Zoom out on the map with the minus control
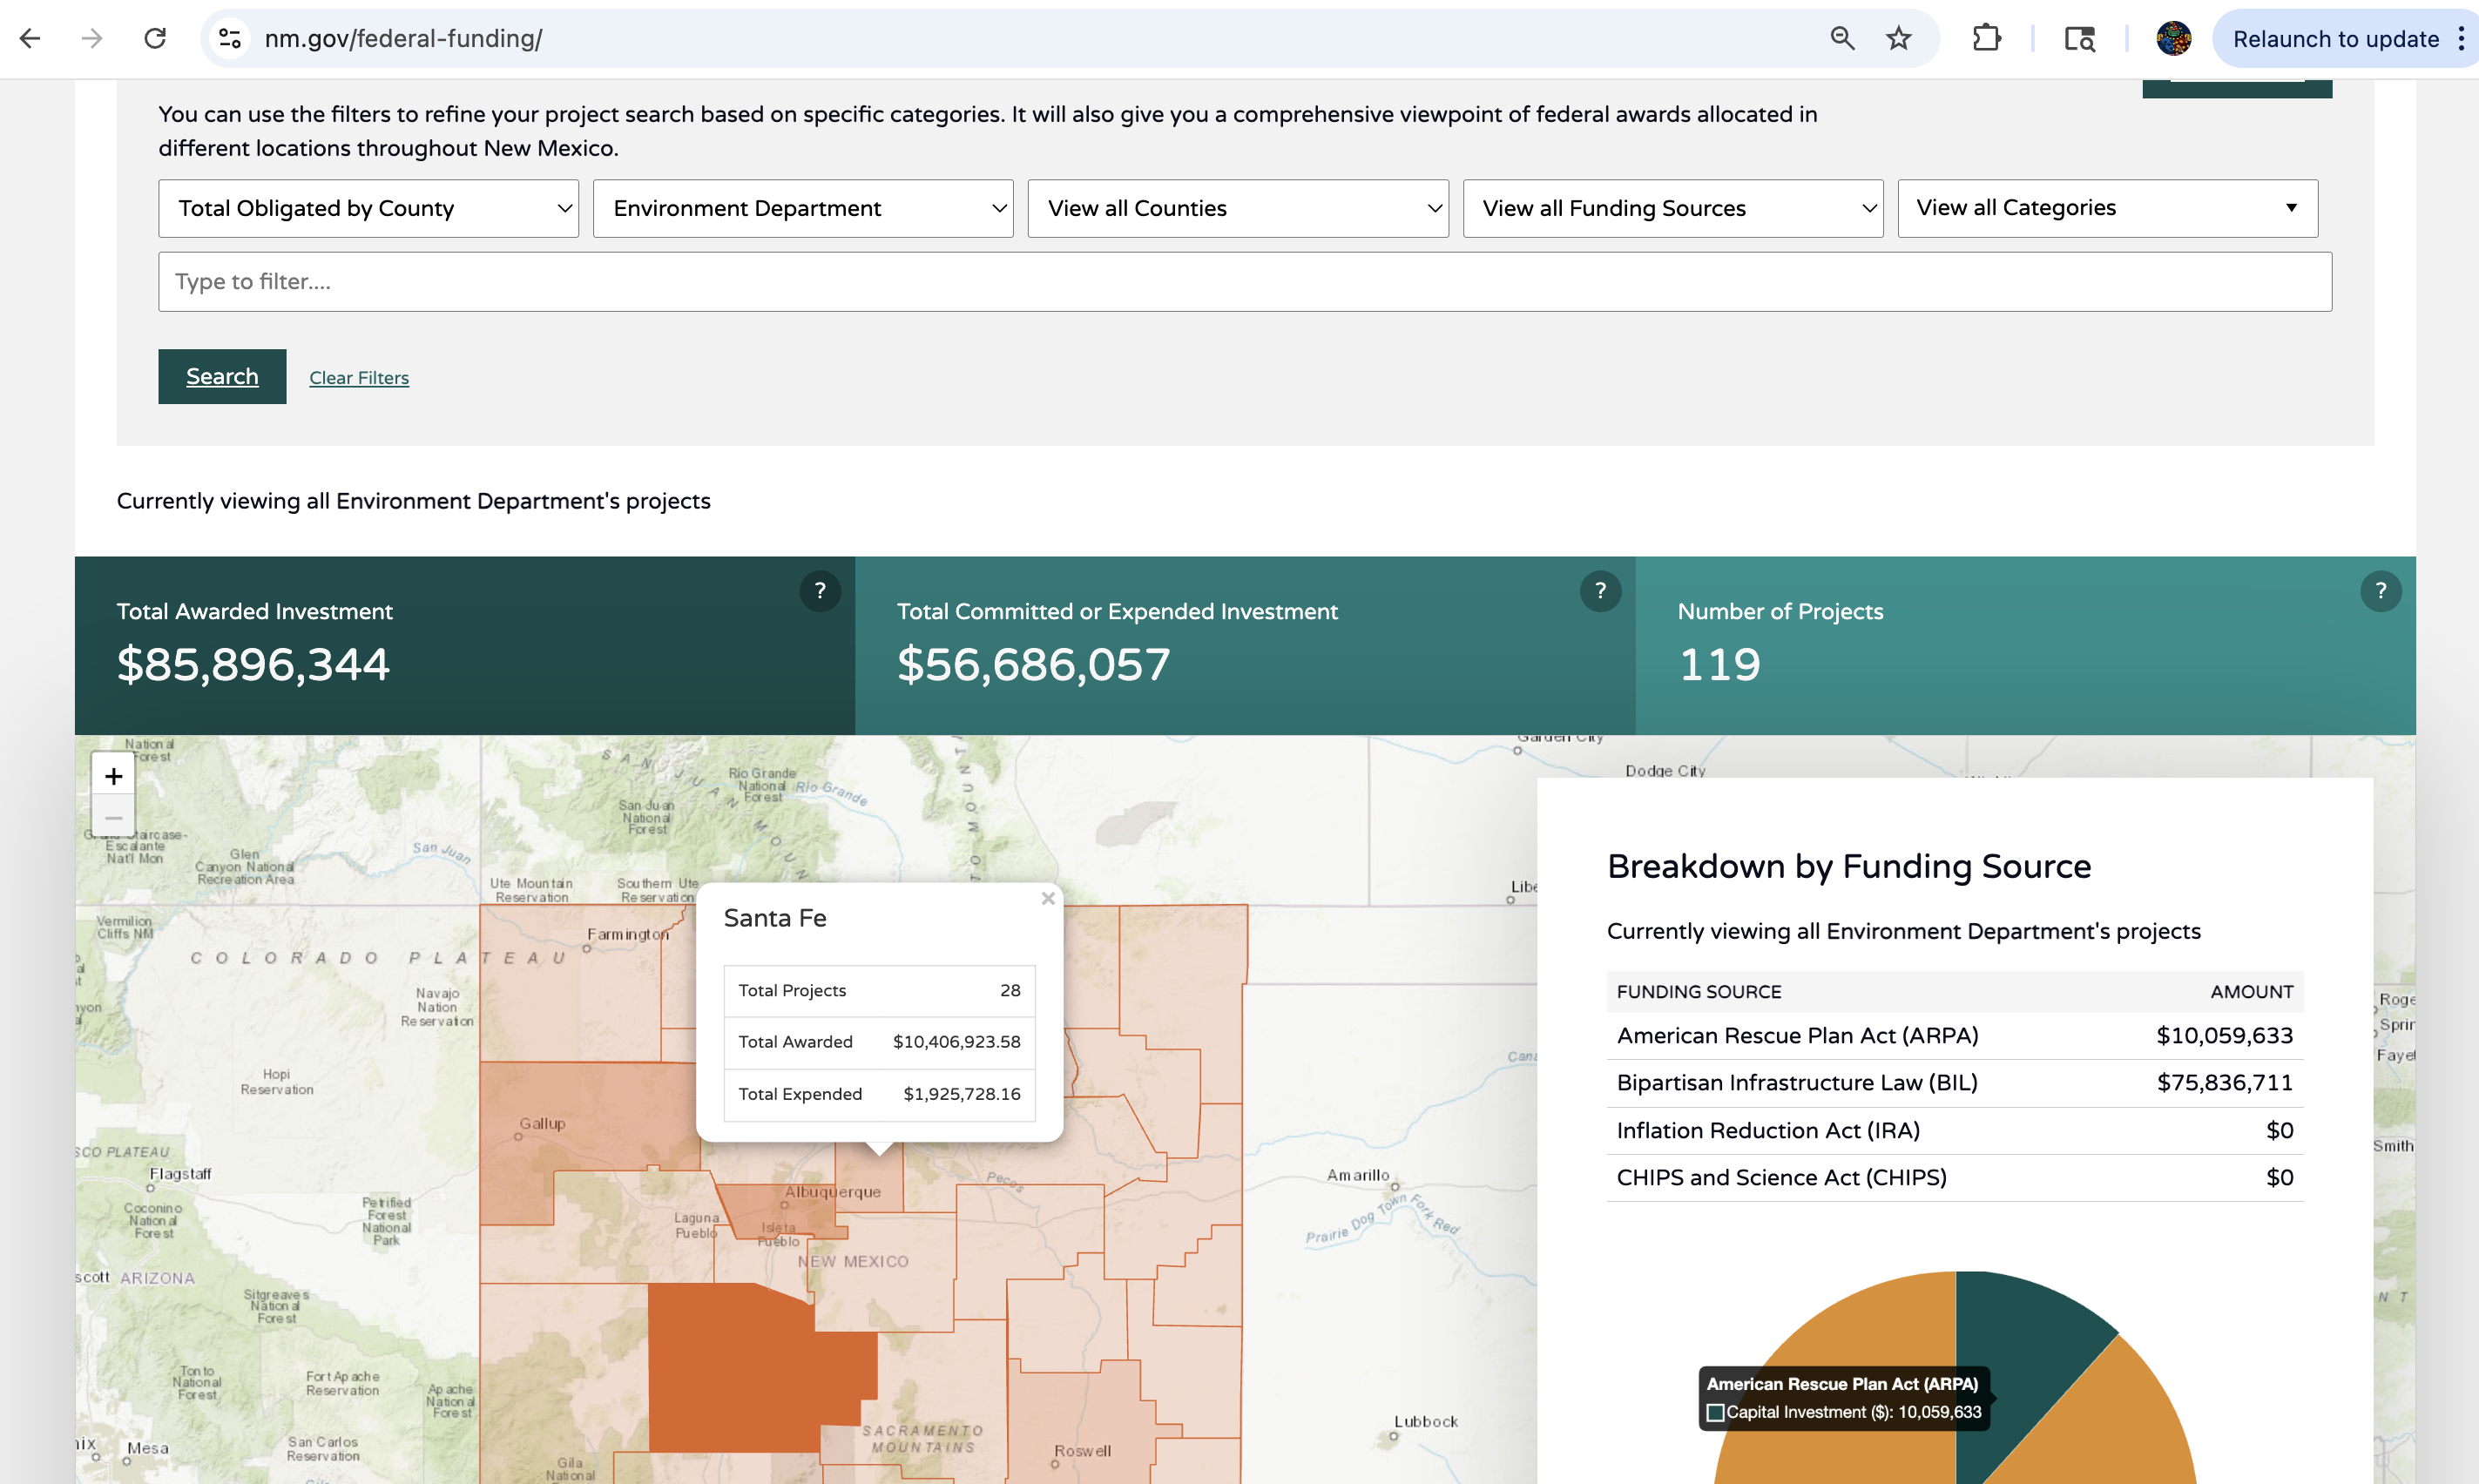This screenshot has width=2479, height=1484. click(x=113, y=817)
